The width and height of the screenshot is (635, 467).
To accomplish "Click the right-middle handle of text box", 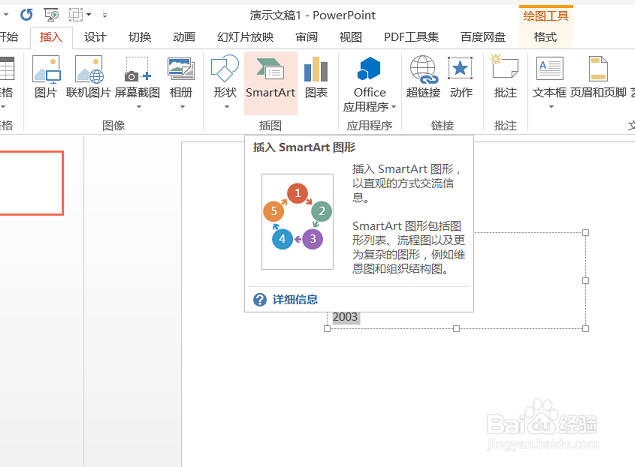I will (x=585, y=280).
